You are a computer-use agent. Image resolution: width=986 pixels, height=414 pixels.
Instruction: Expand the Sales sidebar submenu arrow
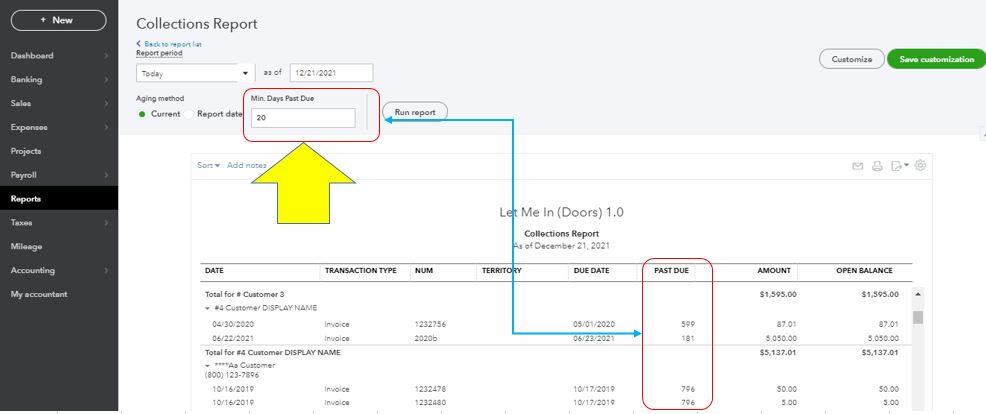[105, 103]
